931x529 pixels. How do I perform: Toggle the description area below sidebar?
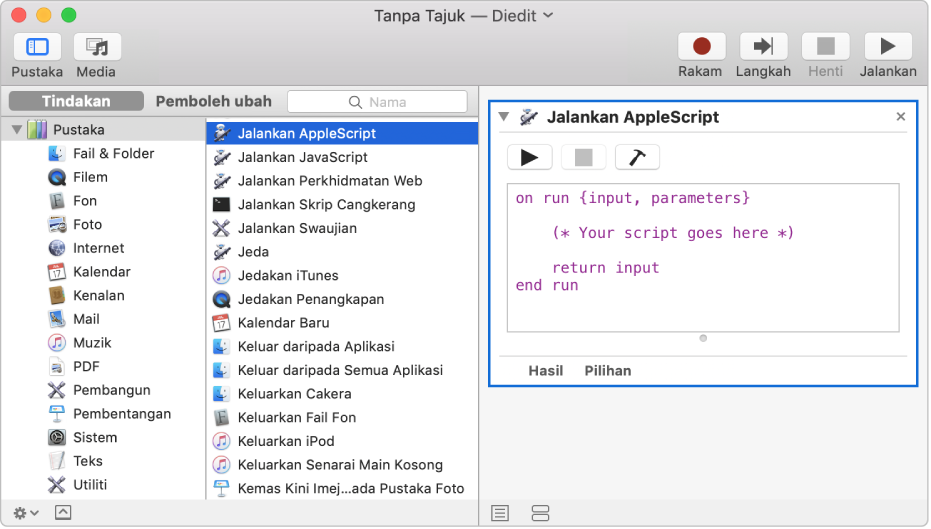coord(62,512)
